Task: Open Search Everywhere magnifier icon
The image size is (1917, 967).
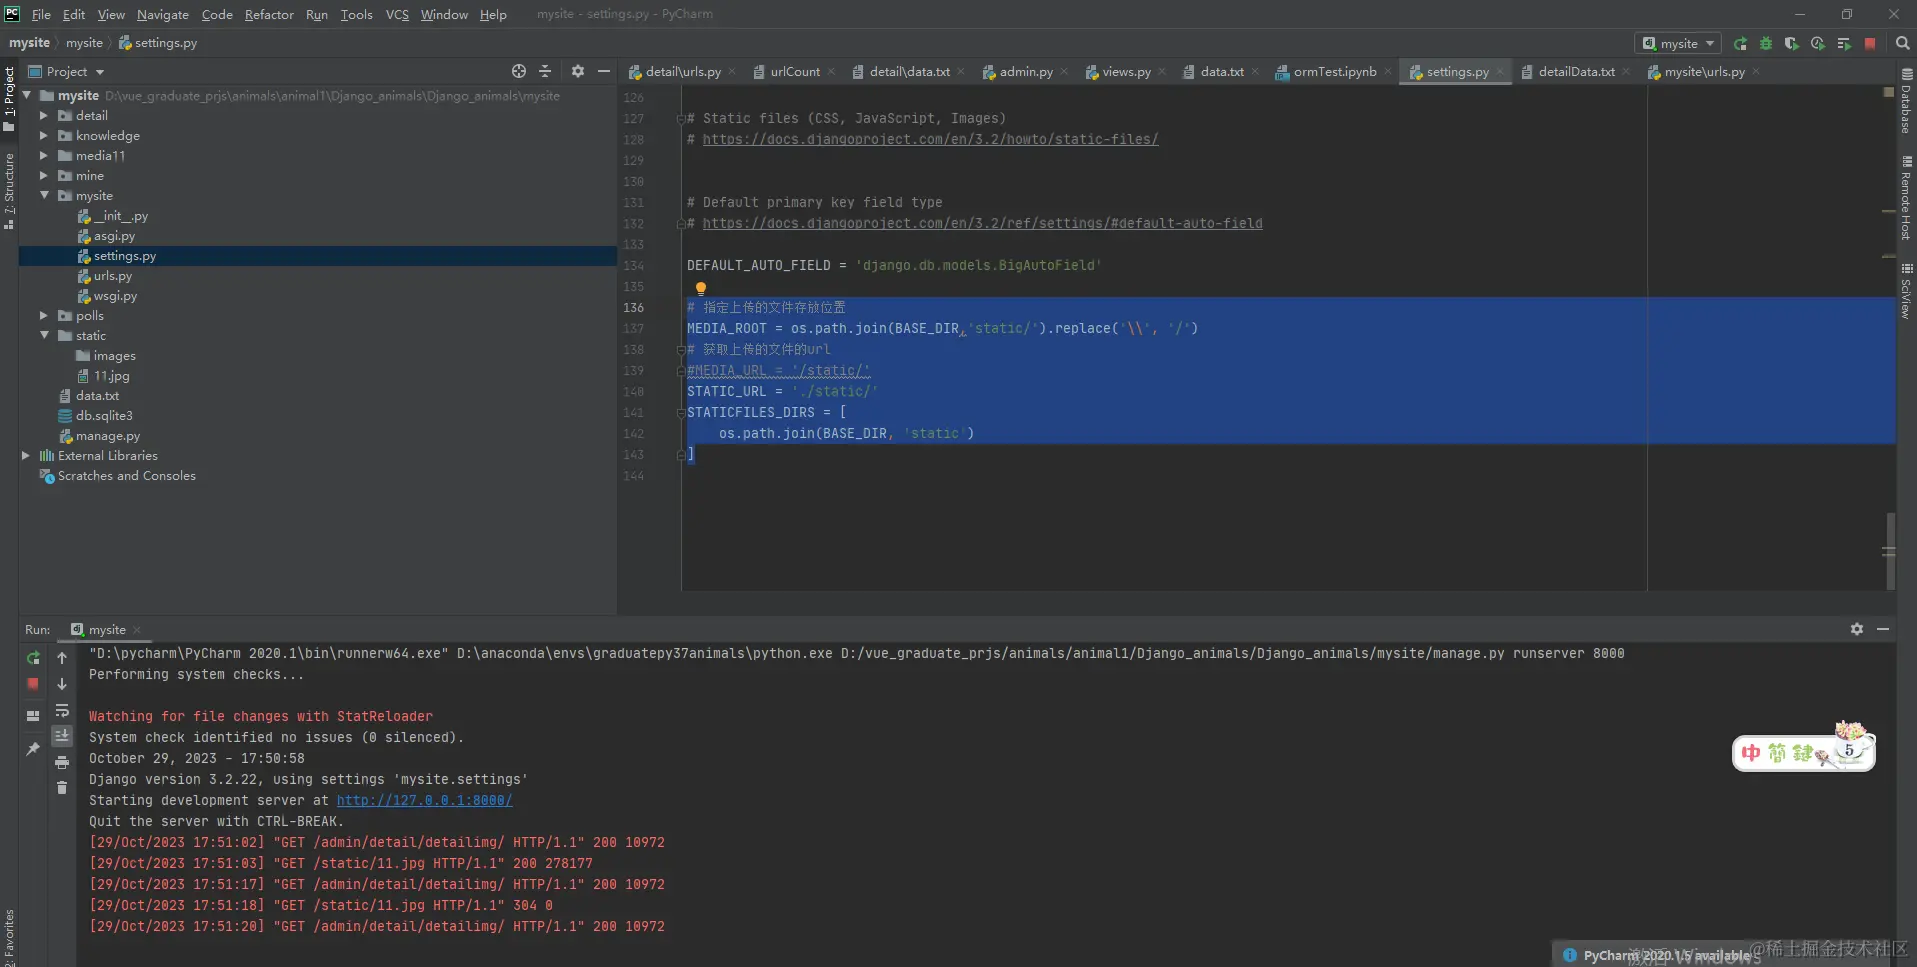Action: click(x=1902, y=44)
